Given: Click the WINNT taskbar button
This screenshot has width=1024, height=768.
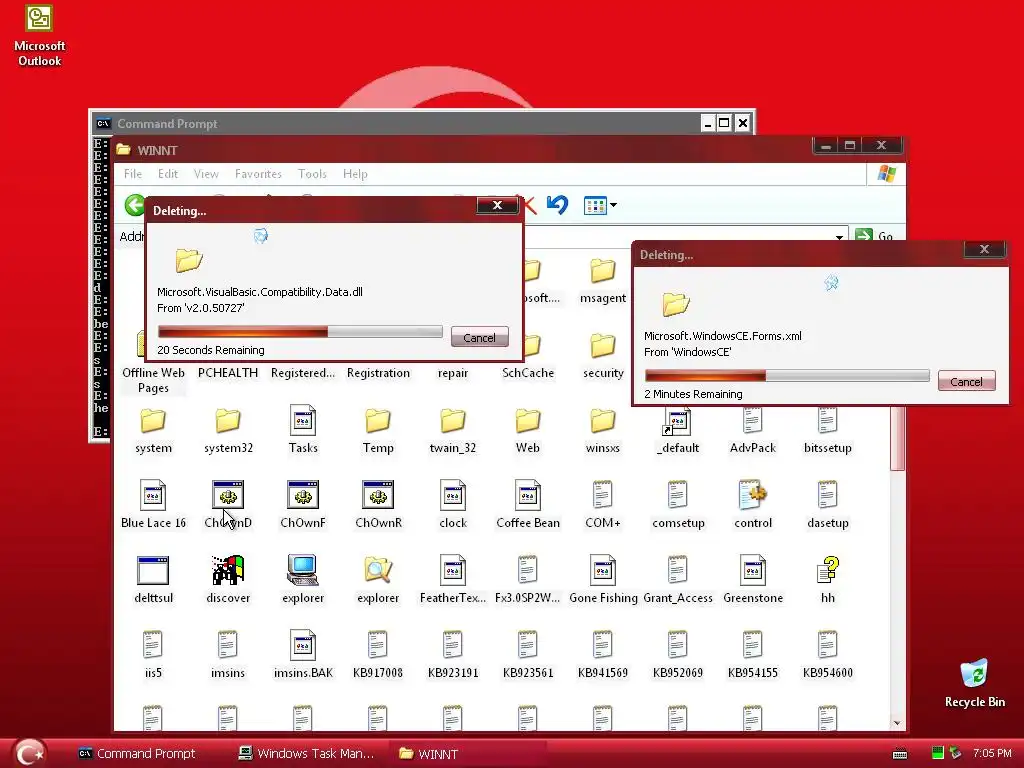Looking at the screenshot, I should pyautogui.click(x=467, y=753).
